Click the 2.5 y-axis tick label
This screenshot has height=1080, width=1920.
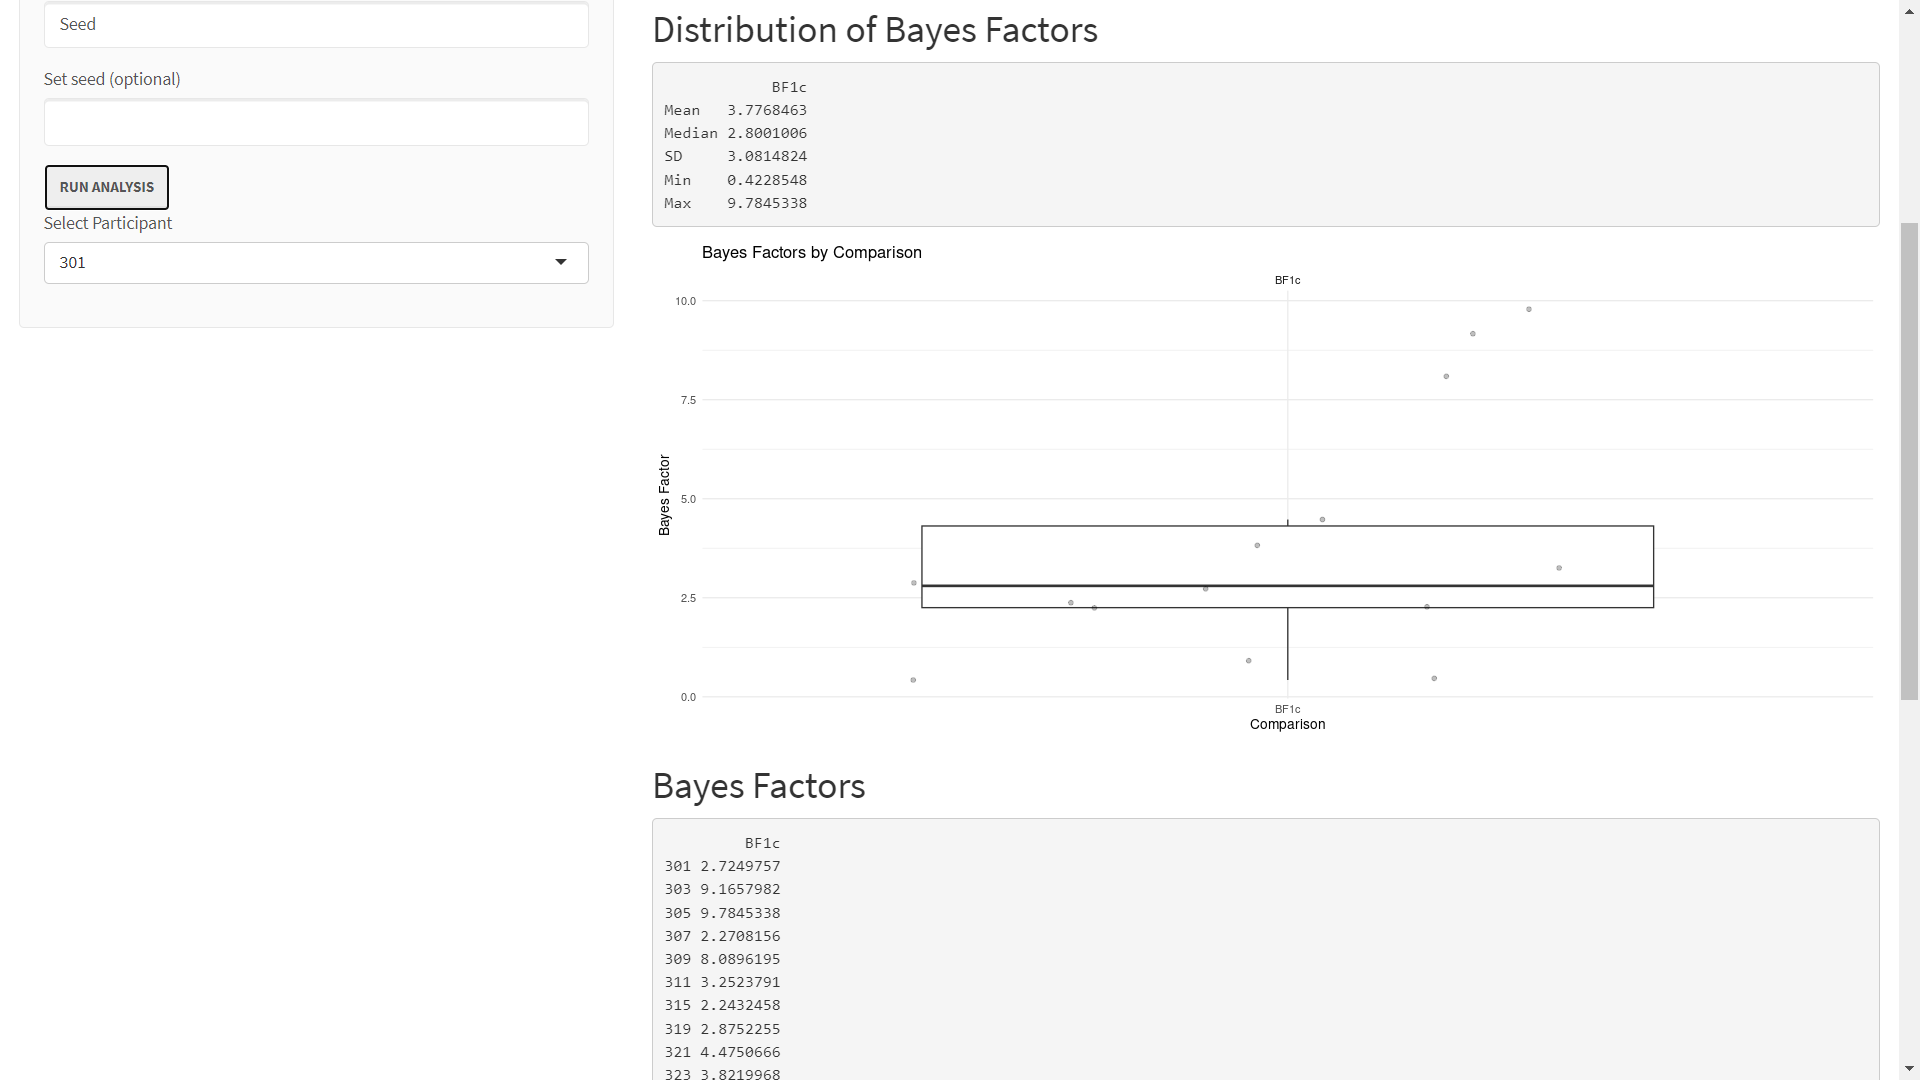[688, 598]
